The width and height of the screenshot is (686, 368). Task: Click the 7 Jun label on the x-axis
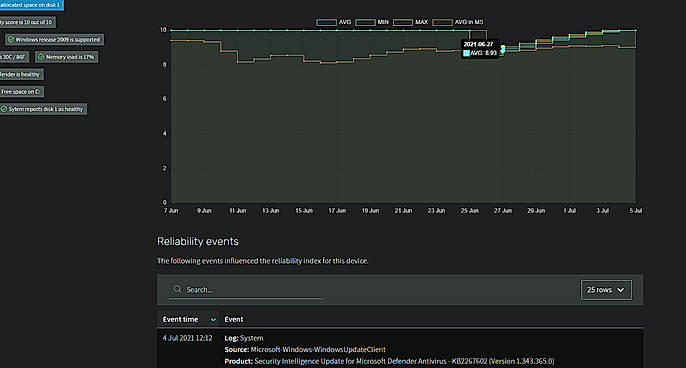tap(171, 210)
